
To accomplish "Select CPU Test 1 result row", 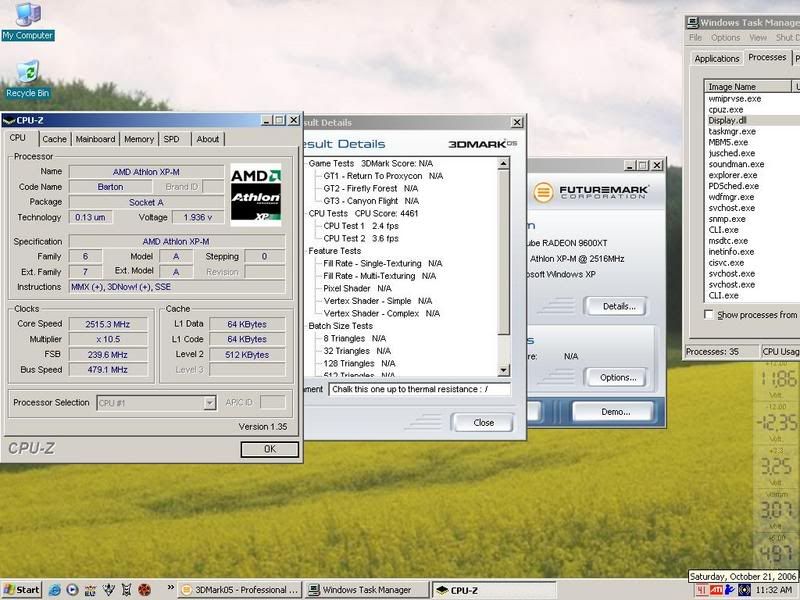I will click(361, 226).
